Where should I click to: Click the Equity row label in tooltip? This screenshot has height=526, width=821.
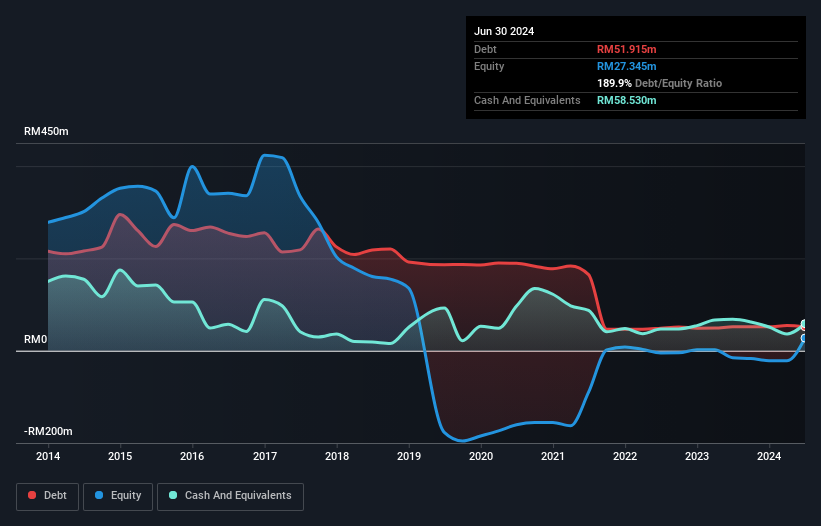489,66
